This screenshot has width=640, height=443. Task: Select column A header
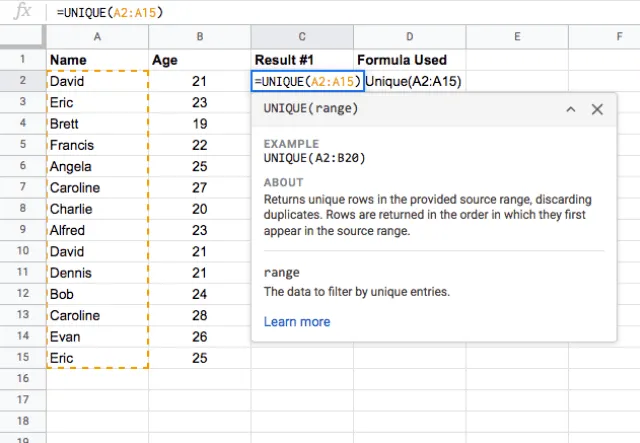[x=97, y=37]
